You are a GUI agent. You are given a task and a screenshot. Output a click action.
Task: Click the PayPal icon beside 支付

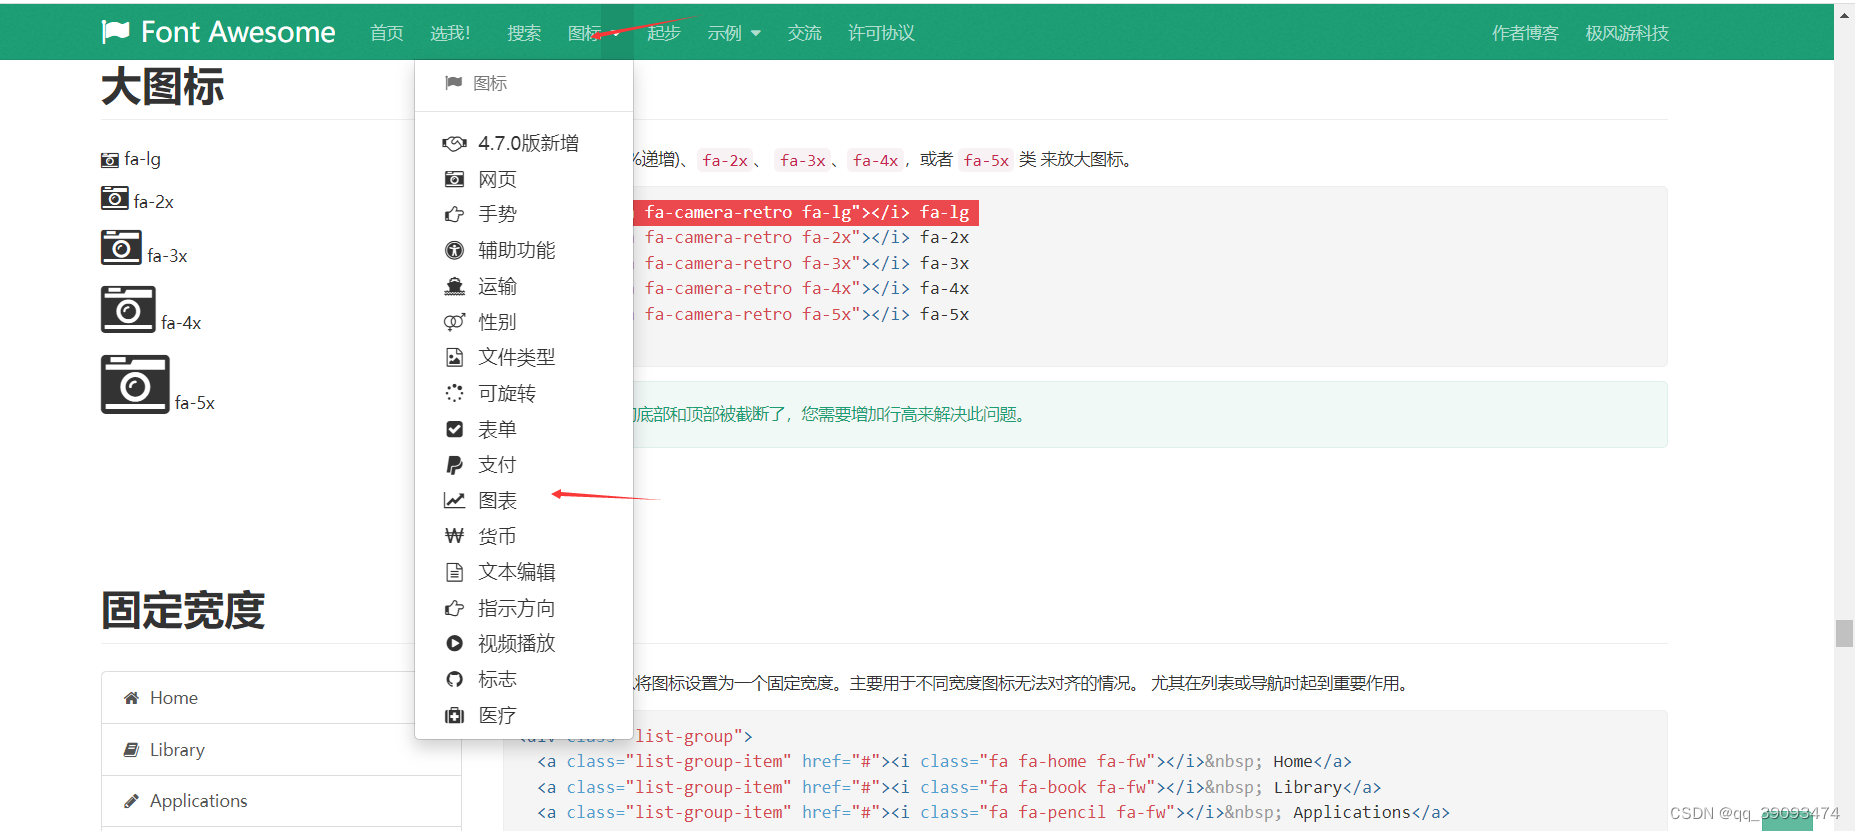click(454, 465)
